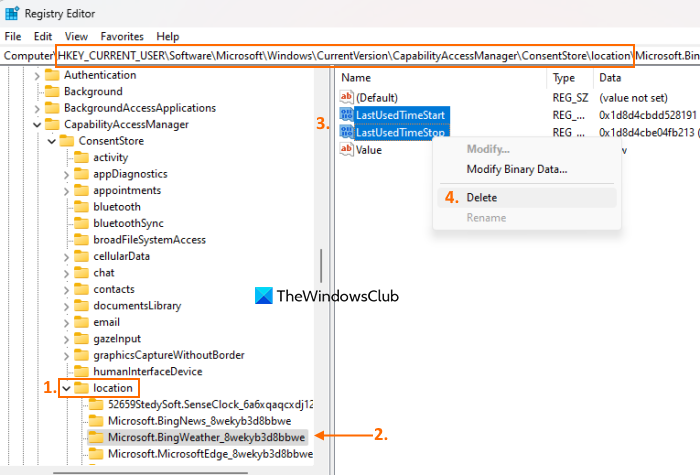Click the LastUsedTimeStop binary value icon
700x475 pixels.
346,132
